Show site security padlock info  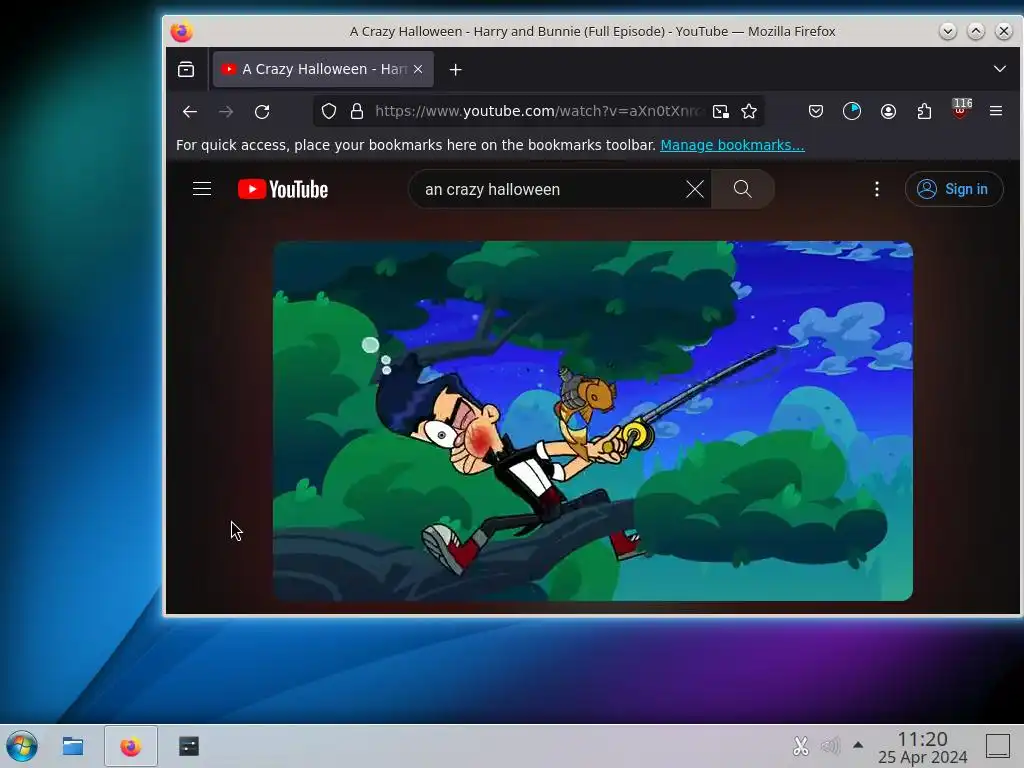[x=357, y=112]
